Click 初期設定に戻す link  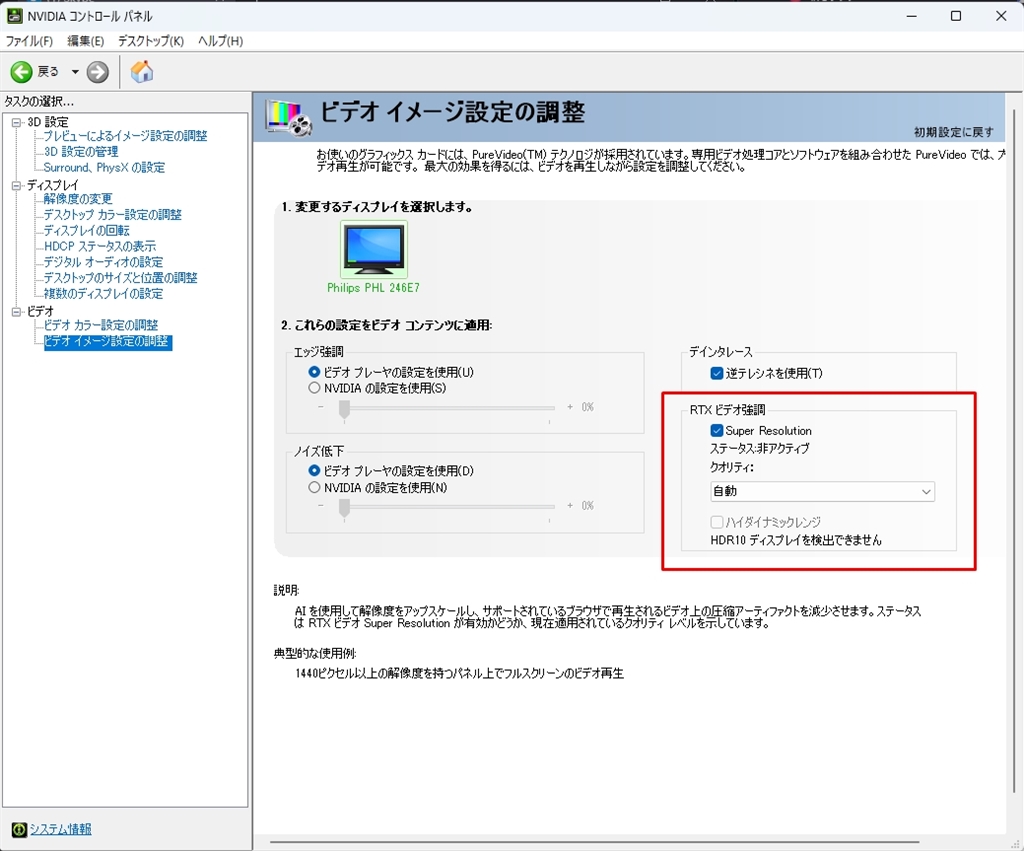point(953,132)
